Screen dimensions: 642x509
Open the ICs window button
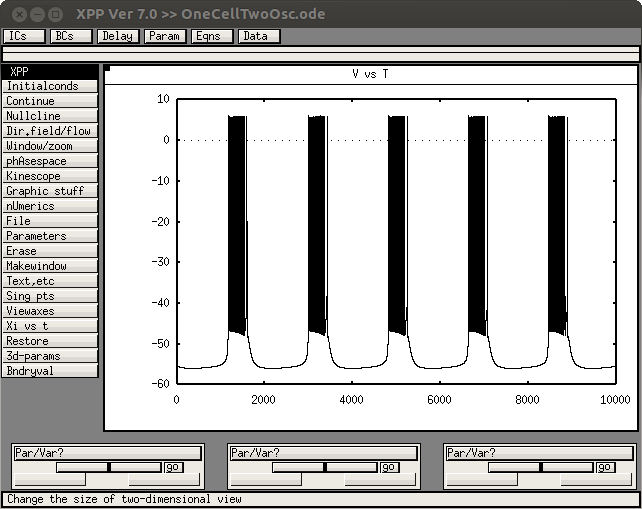coord(23,36)
